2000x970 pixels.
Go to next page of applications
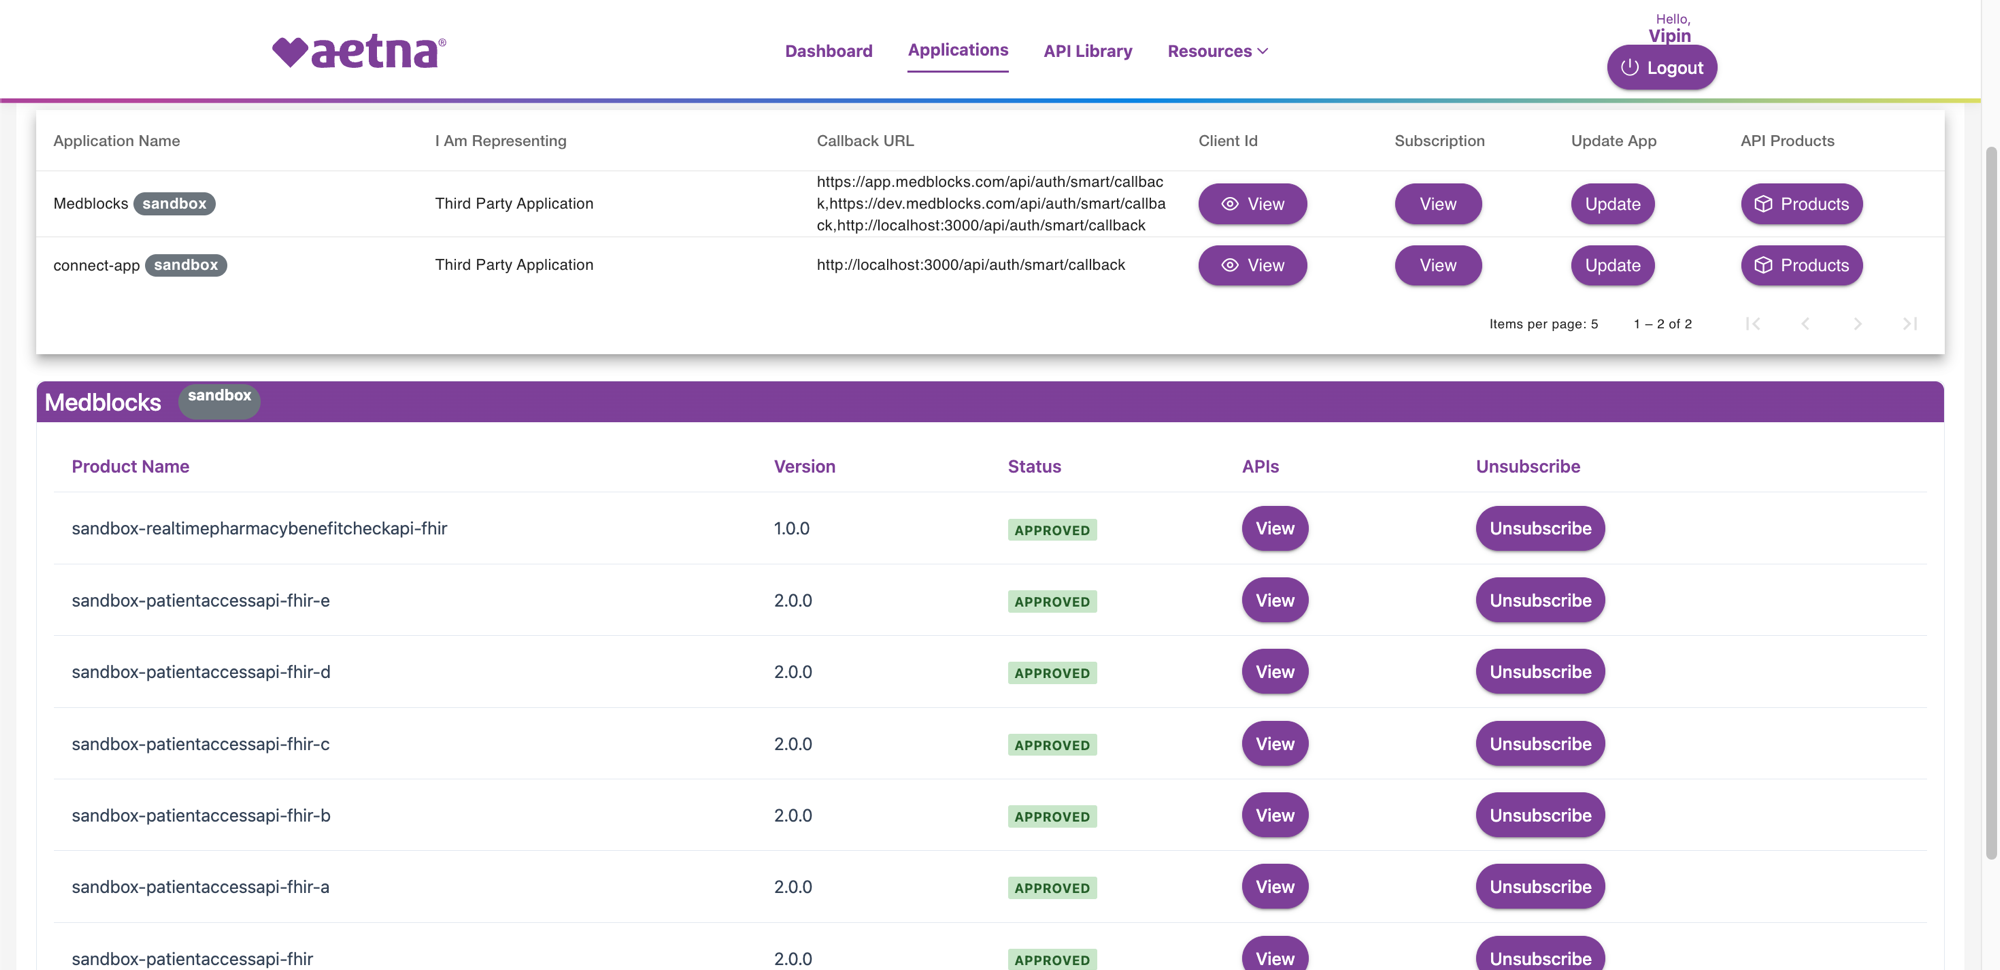[1857, 323]
